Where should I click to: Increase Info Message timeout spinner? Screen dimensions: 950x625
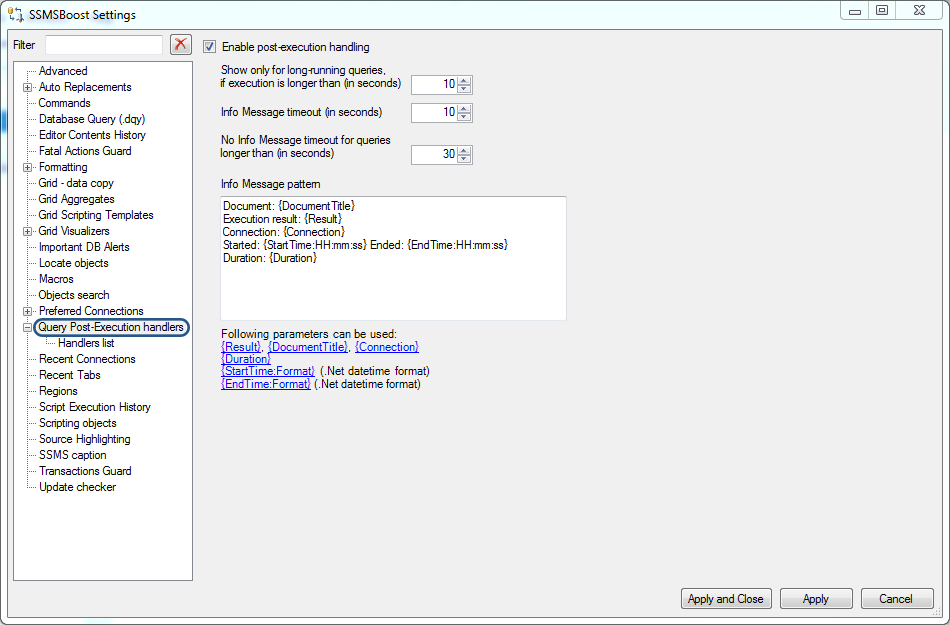coord(464,108)
